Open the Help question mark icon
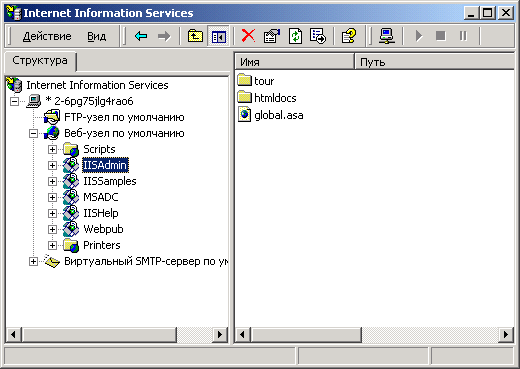520x369 pixels. [349, 36]
